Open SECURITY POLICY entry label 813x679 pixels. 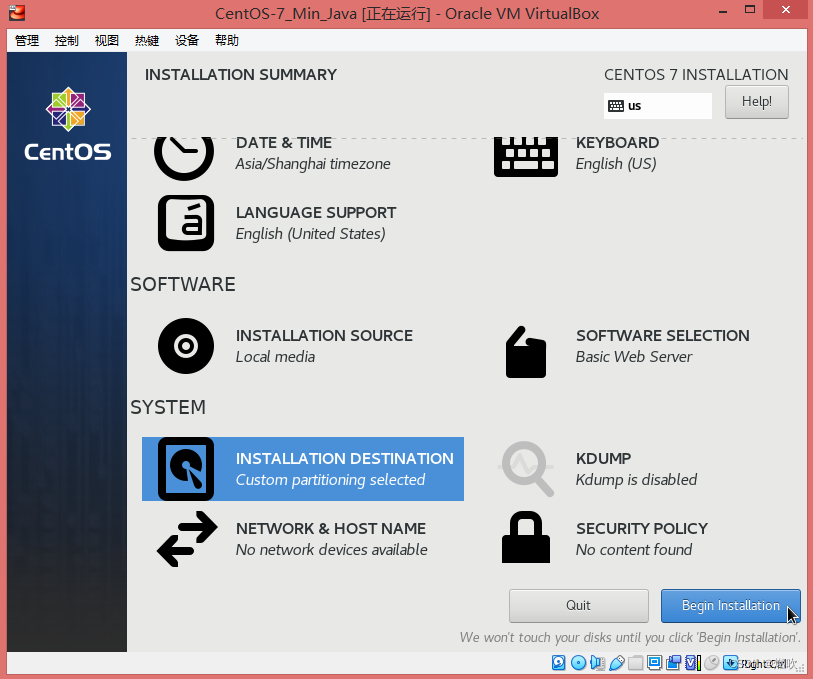642,528
